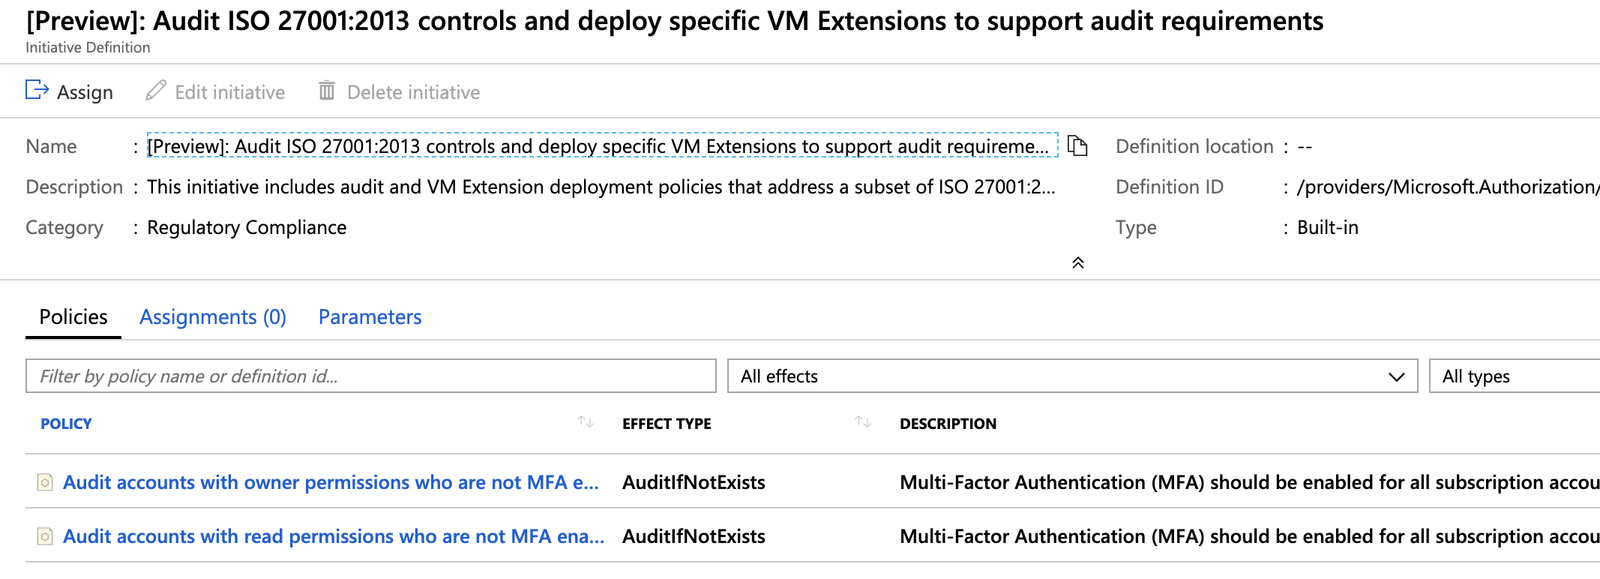Copy the initiative name to clipboard
1600x579 pixels.
[1077, 146]
